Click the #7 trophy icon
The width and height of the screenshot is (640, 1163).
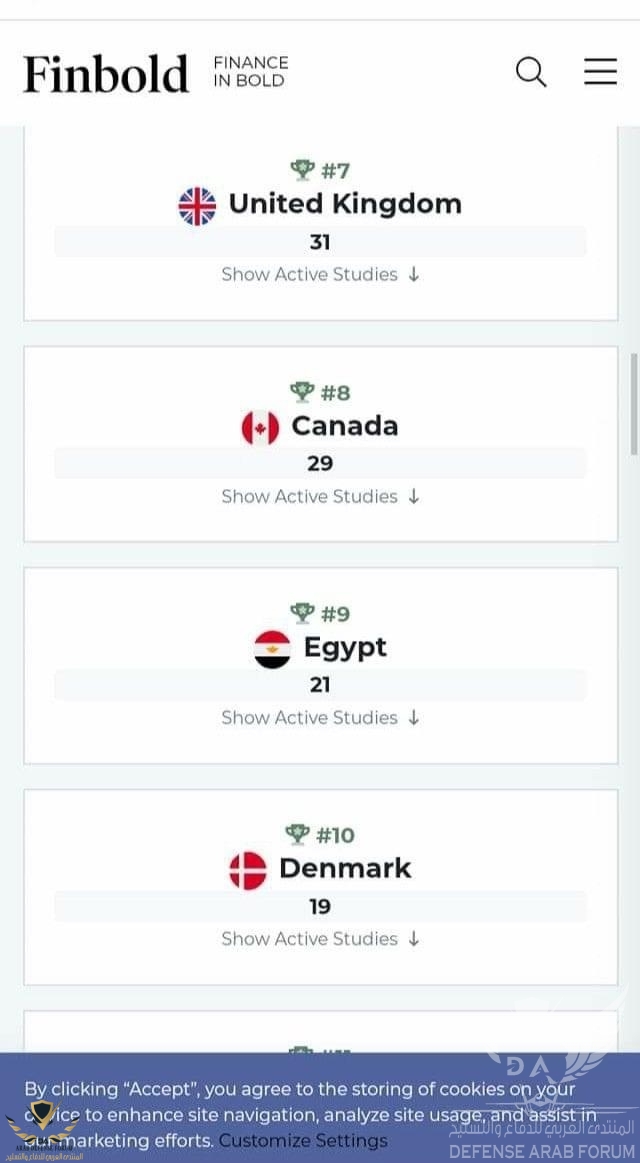(302, 169)
